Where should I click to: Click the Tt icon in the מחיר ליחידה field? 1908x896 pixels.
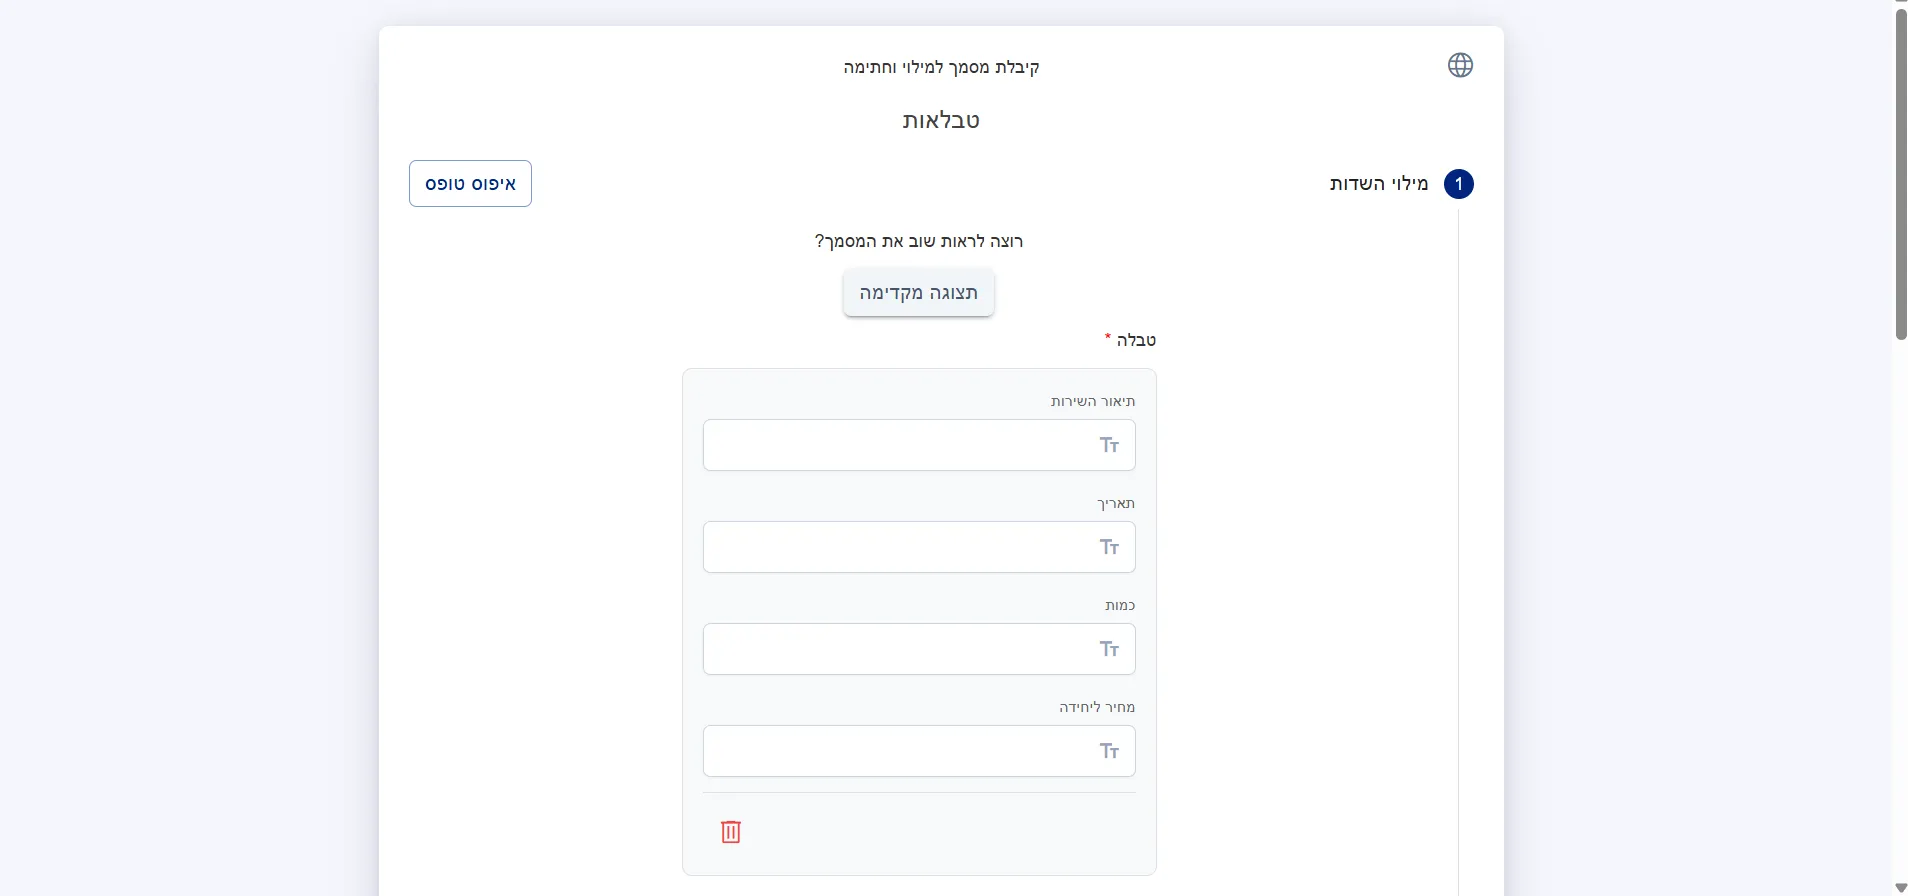click(x=1109, y=751)
